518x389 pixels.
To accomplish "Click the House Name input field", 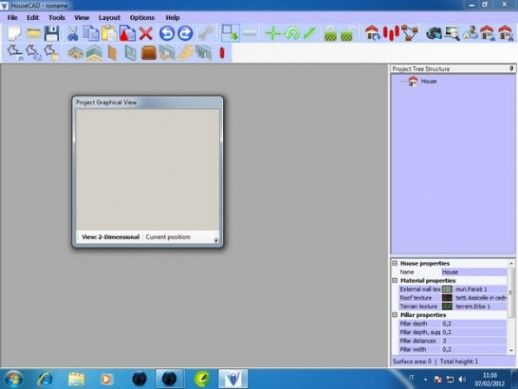I will coord(474,272).
